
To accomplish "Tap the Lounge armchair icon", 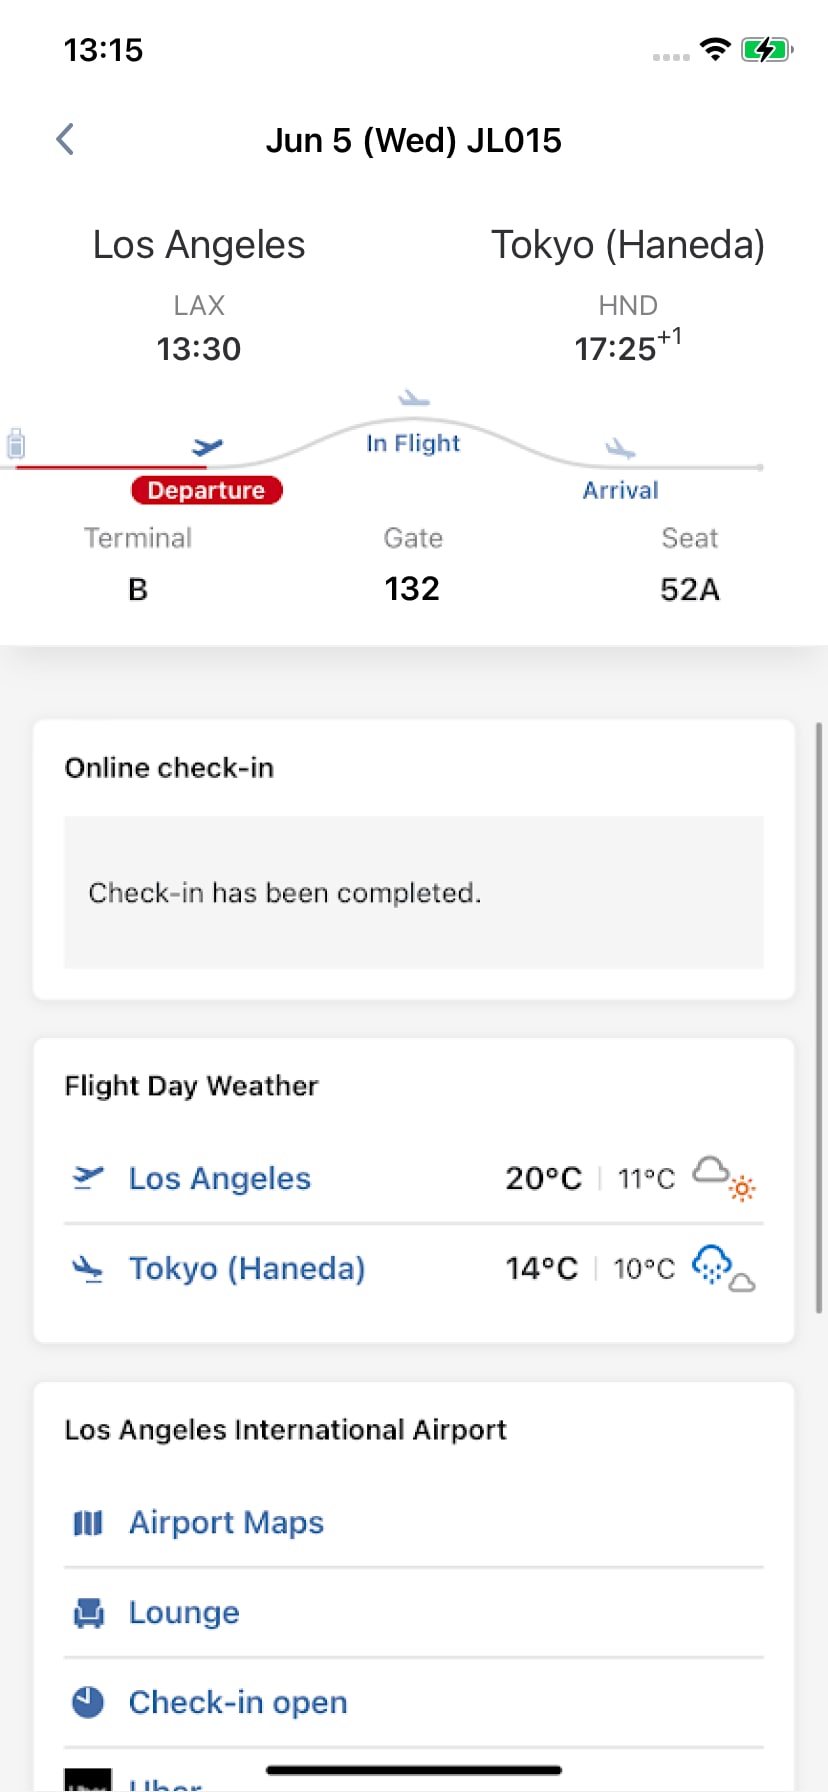I will (88, 1613).
